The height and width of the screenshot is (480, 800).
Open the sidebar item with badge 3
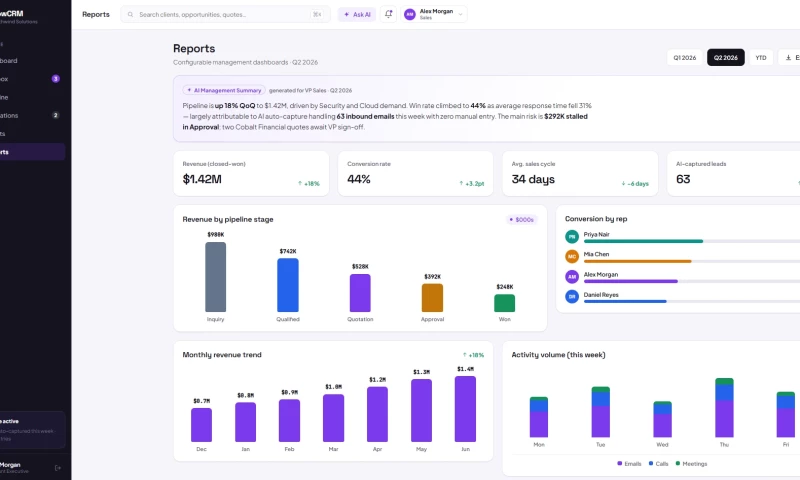point(32,79)
